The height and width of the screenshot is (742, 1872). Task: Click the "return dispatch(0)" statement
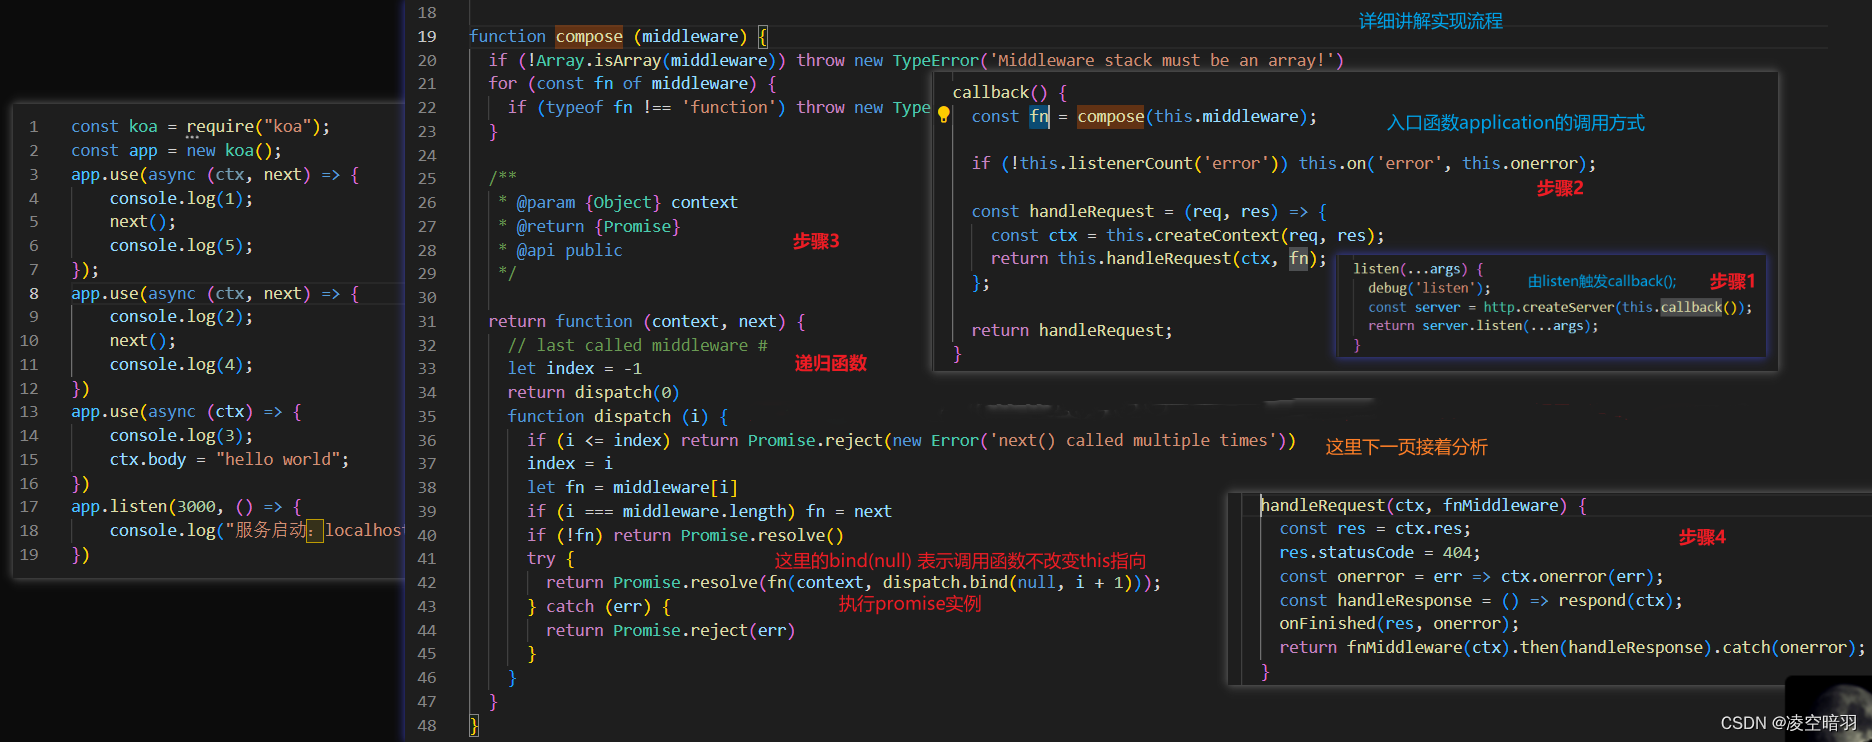594,393
